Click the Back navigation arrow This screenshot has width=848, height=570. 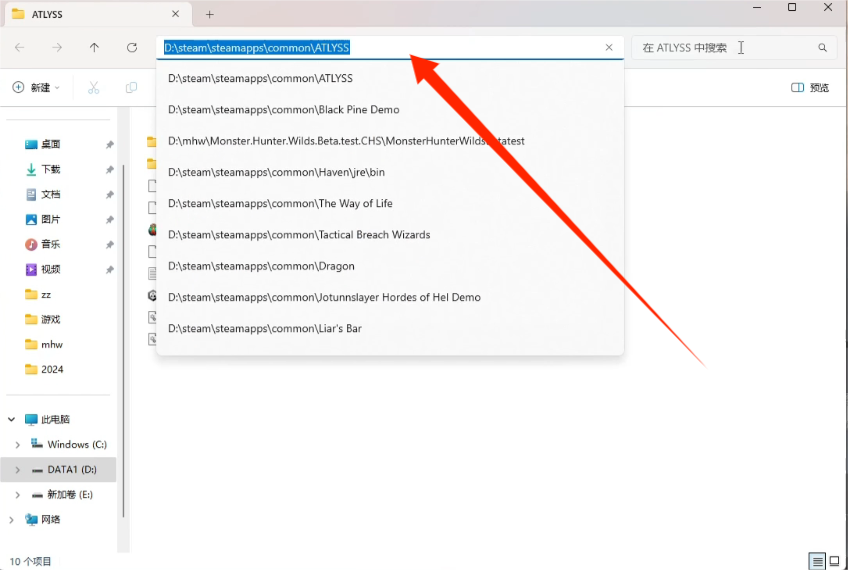[20, 48]
